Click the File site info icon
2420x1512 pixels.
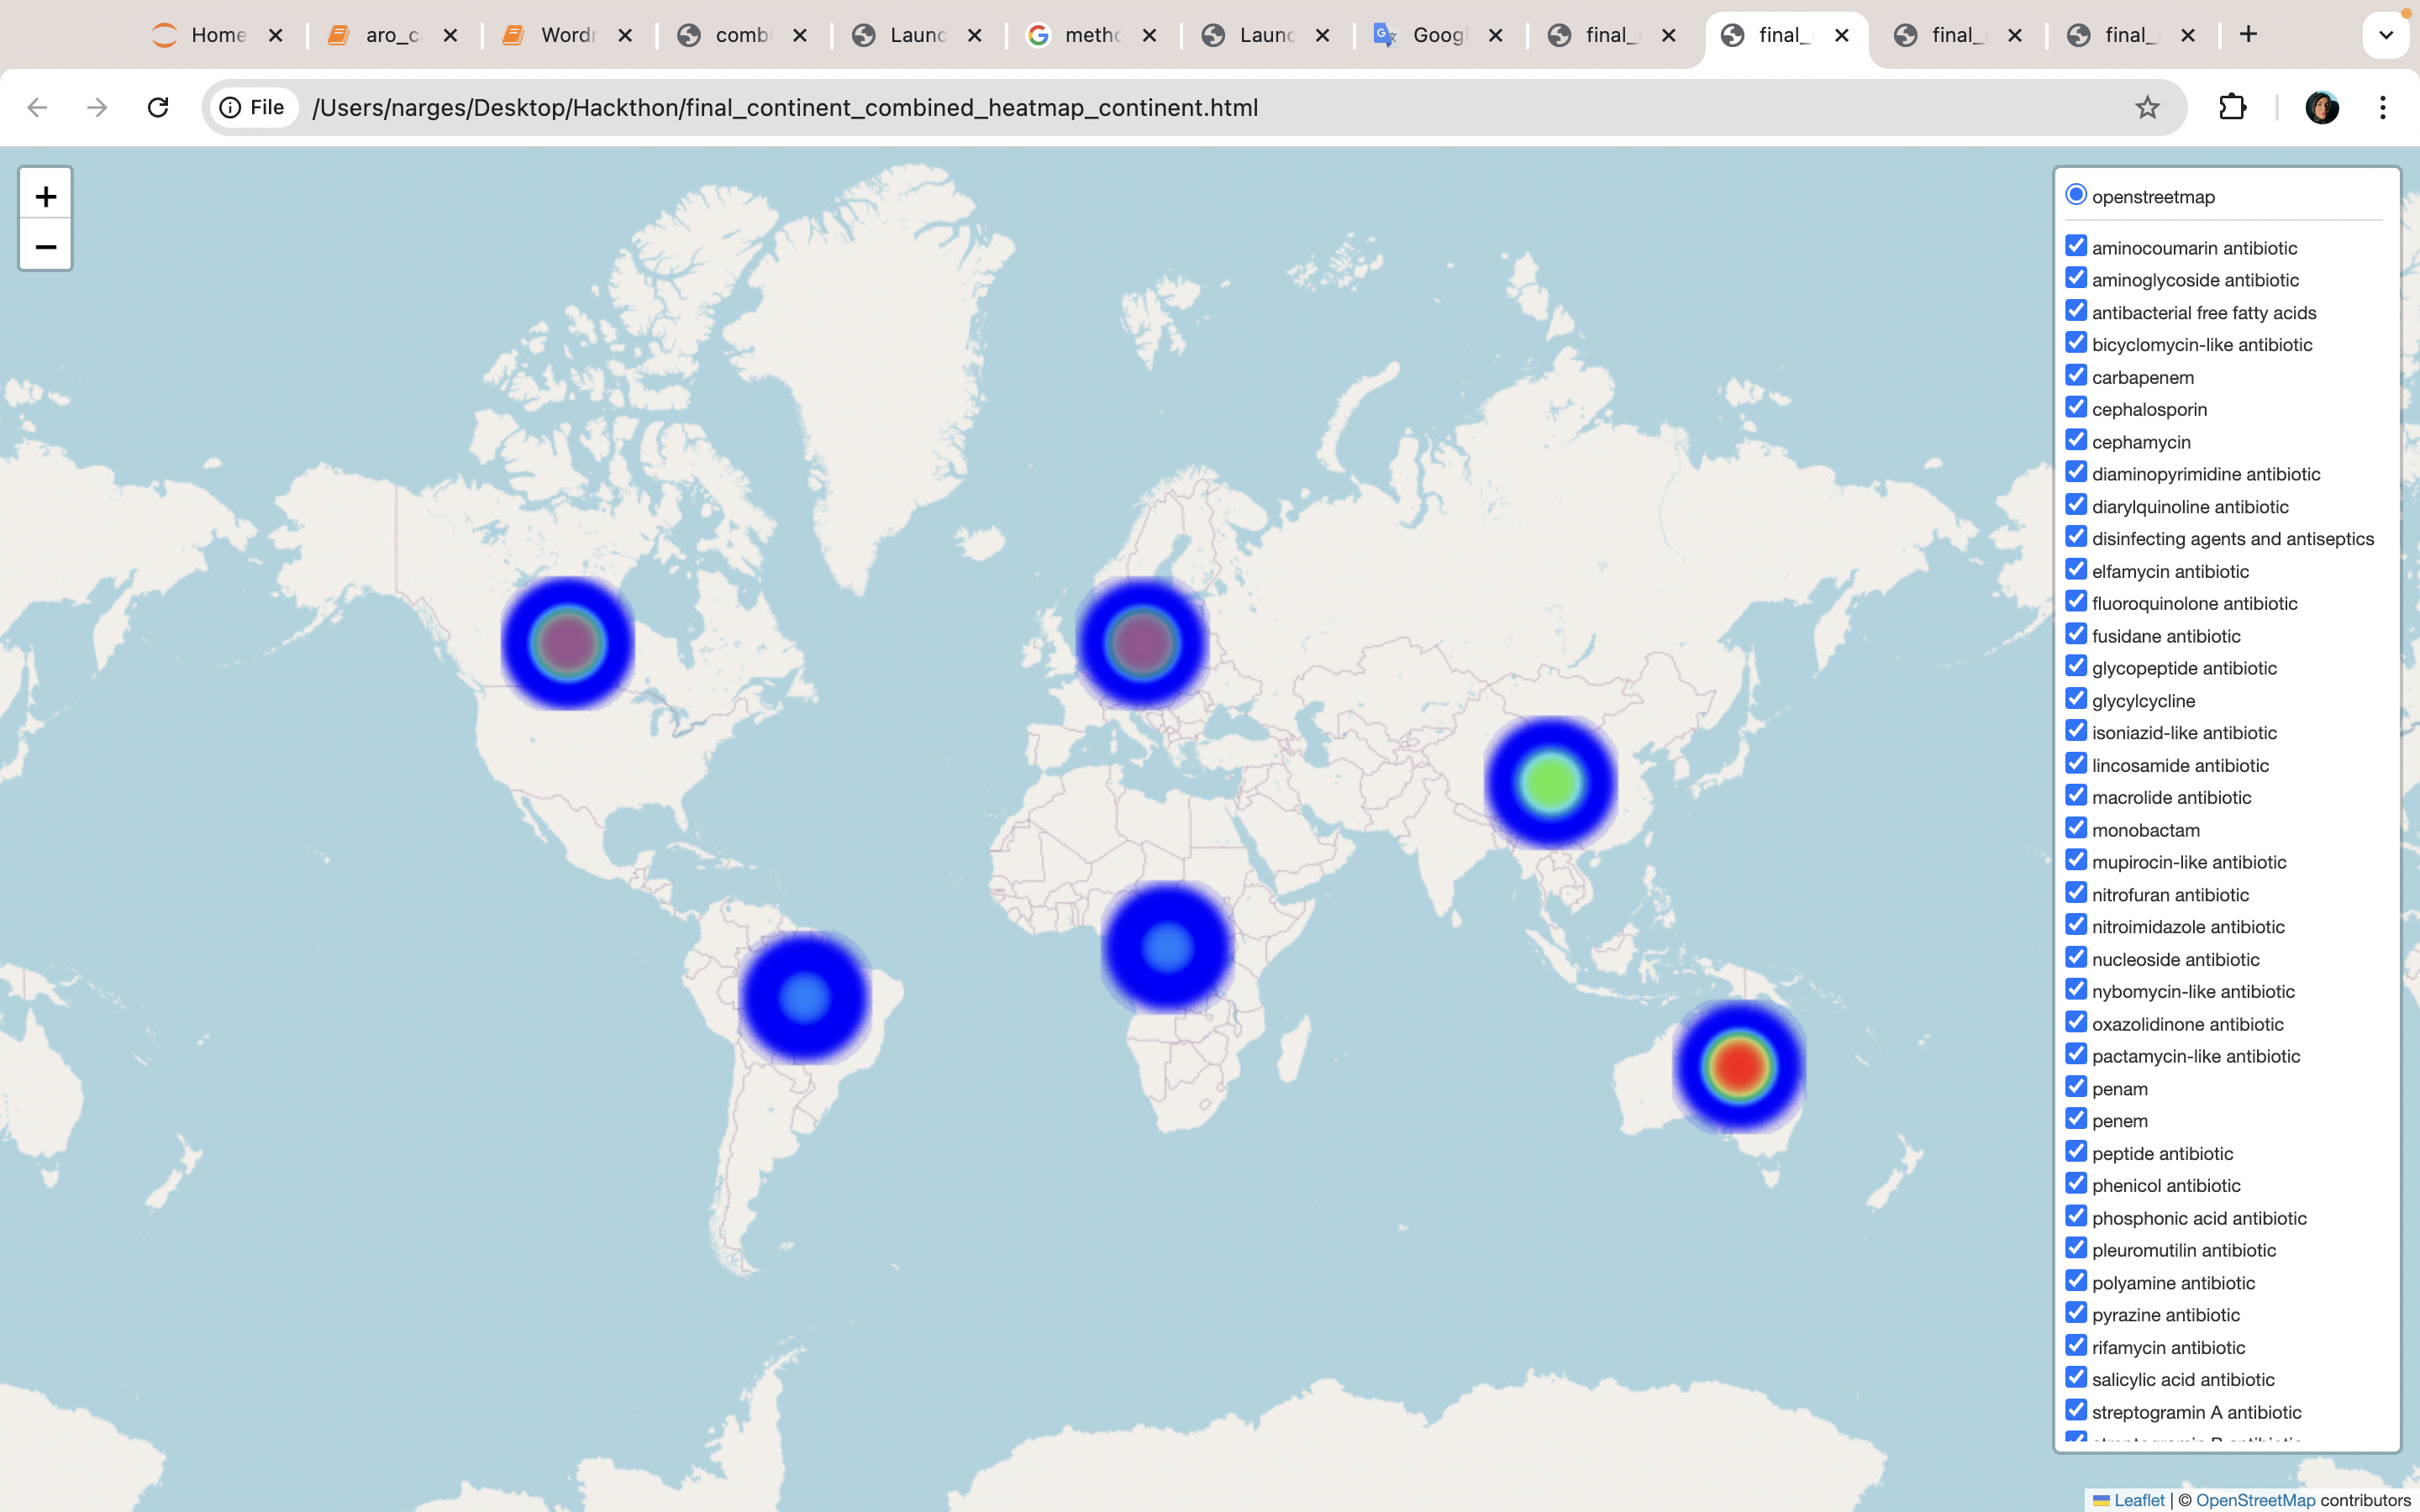pyautogui.click(x=253, y=107)
